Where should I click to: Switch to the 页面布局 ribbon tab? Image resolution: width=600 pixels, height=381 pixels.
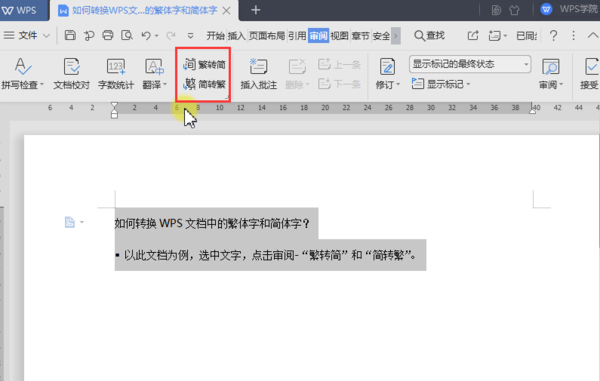(x=267, y=36)
